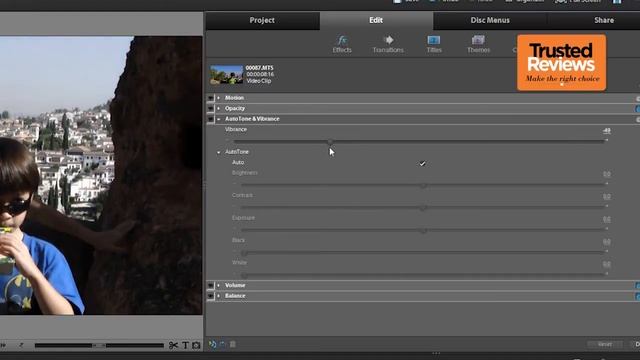Click the trash icon to delete effect
The image size is (640, 360).
(233, 344)
